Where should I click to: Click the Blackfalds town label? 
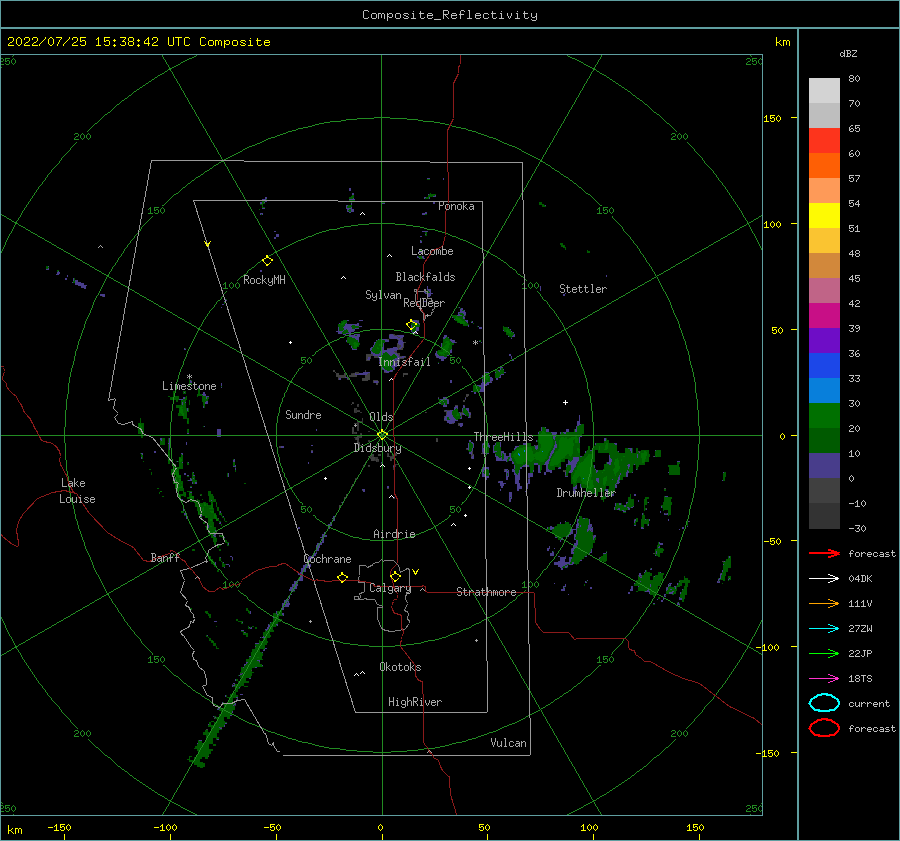pos(425,277)
